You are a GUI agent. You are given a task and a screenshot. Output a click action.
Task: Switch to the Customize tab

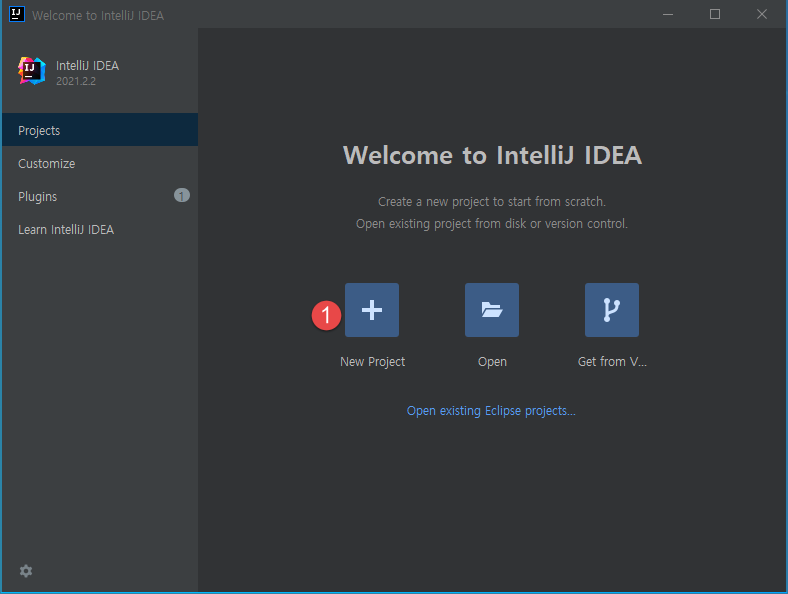[100, 163]
